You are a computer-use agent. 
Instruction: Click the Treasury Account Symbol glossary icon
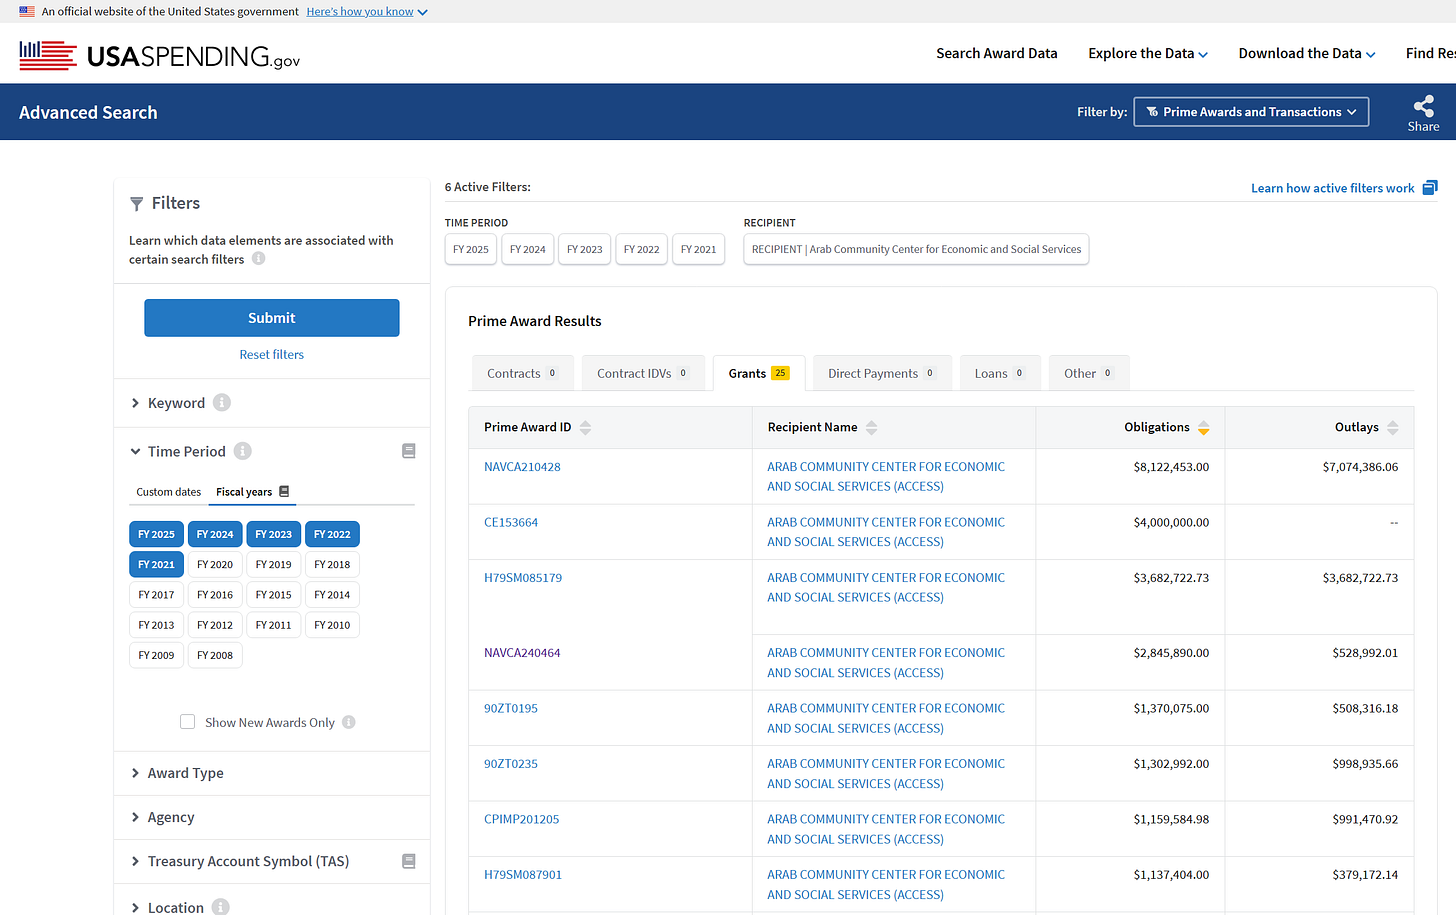408,861
